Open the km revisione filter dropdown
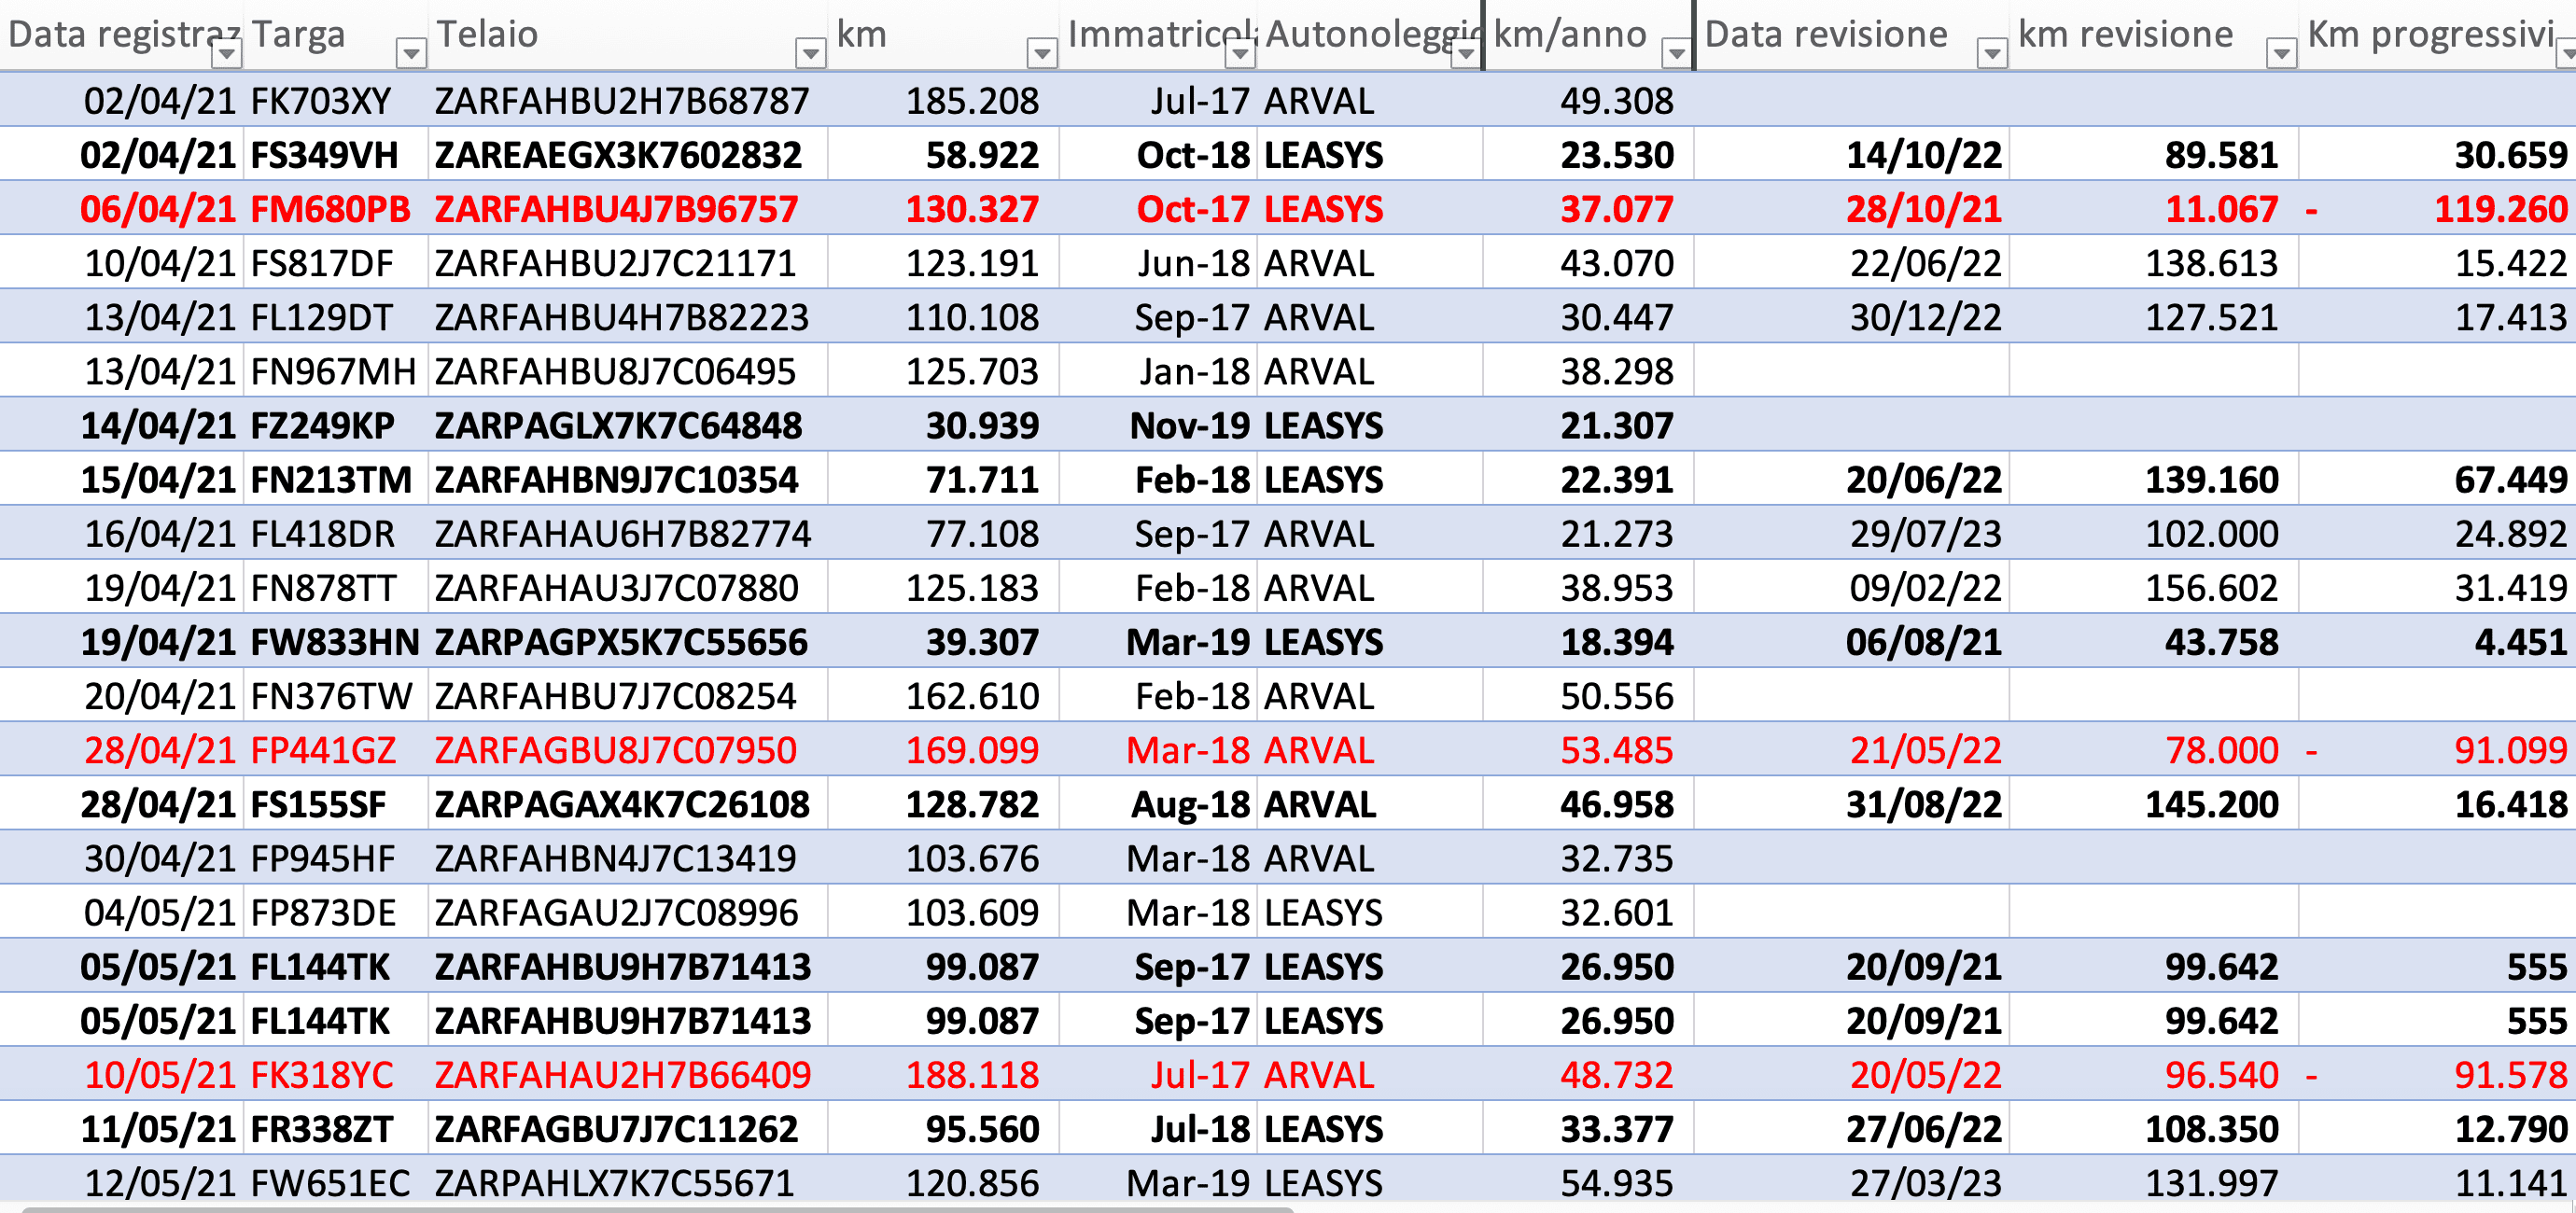 pos(2280,53)
